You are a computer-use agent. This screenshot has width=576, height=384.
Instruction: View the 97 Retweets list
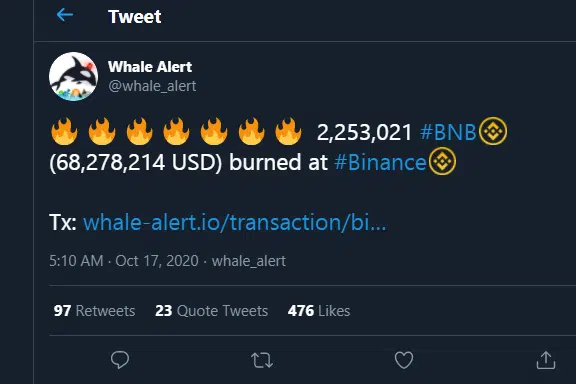point(94,311)
